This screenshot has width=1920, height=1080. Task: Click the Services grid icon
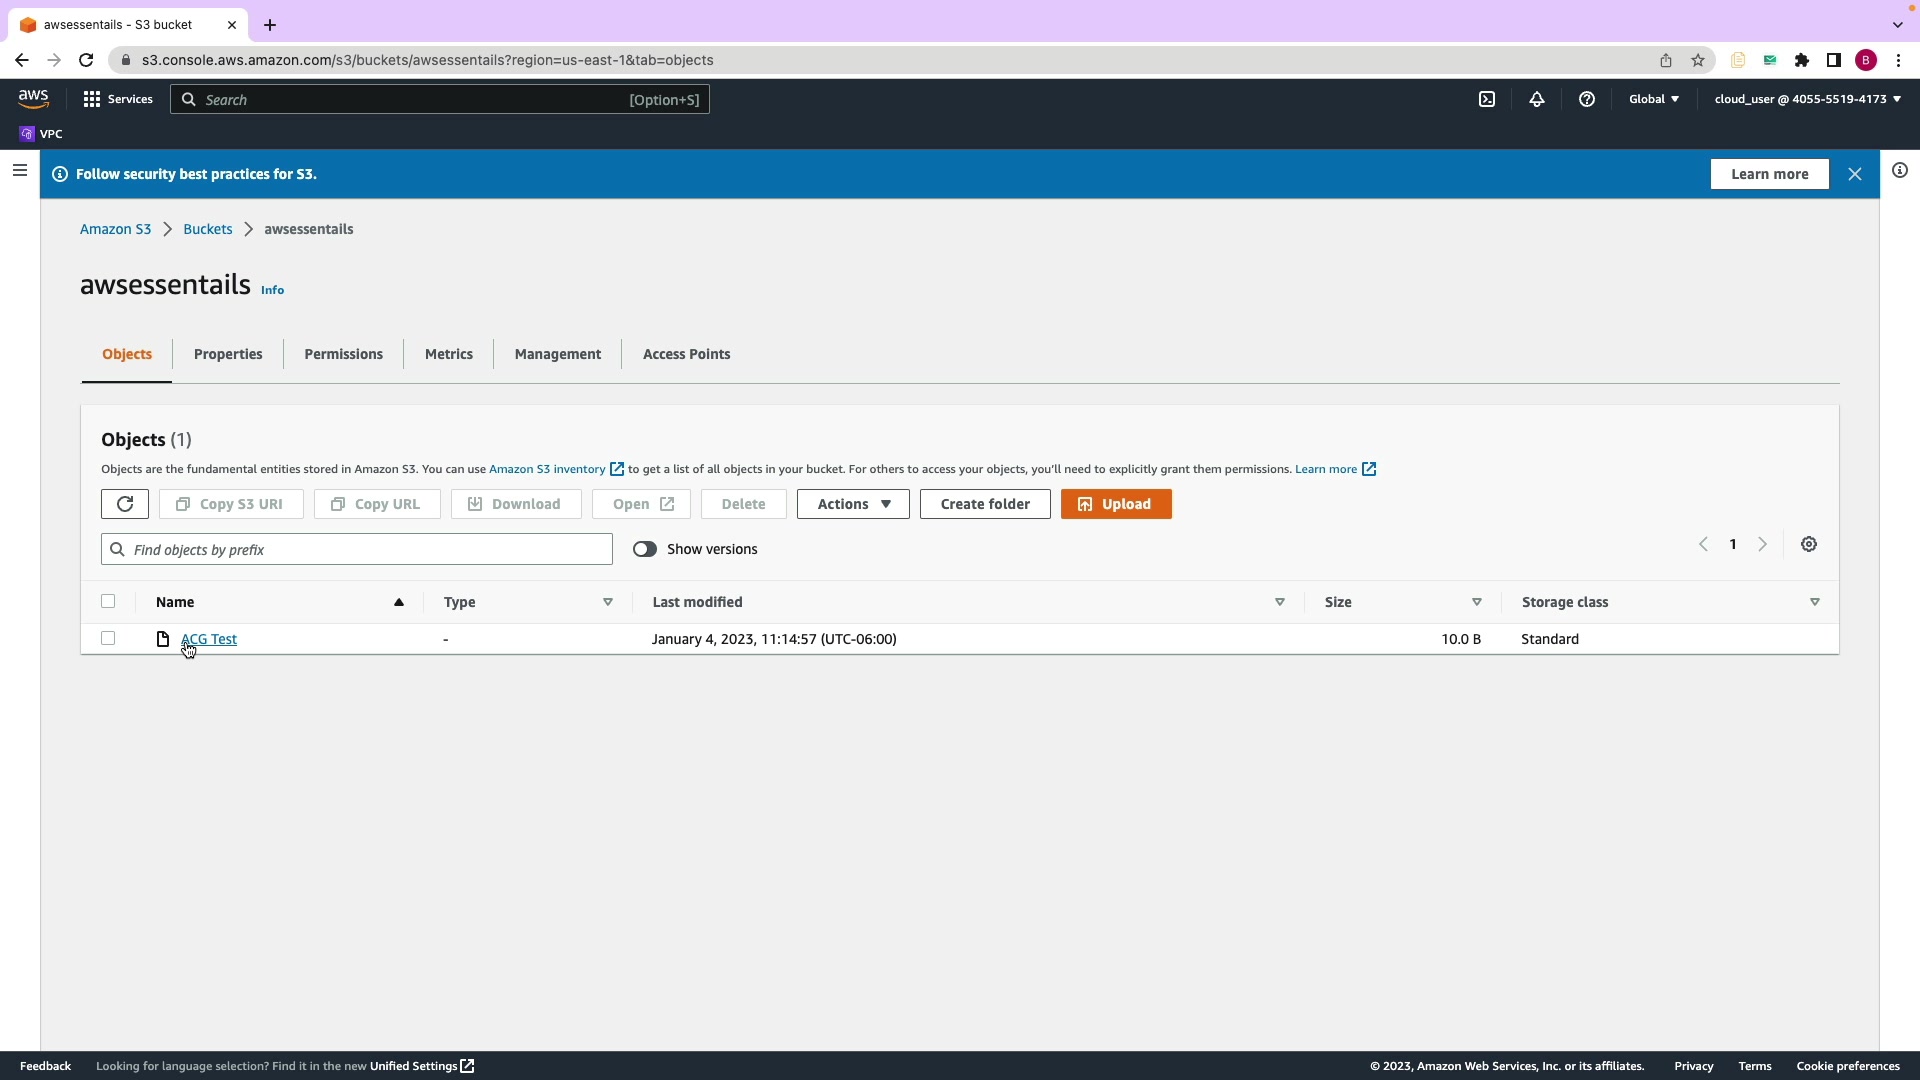click(x=92, y=99)
